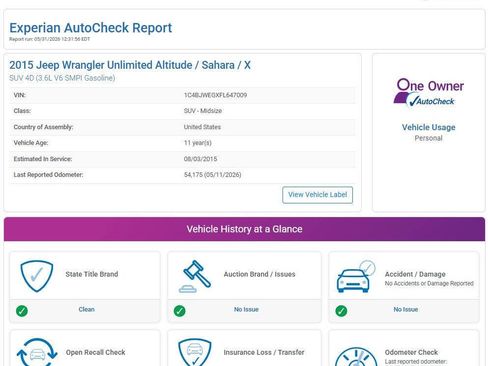This screenshot has width=488, height=366.
Task: Click the Vehicle History at a Glance banner
Action: [244, 229]
